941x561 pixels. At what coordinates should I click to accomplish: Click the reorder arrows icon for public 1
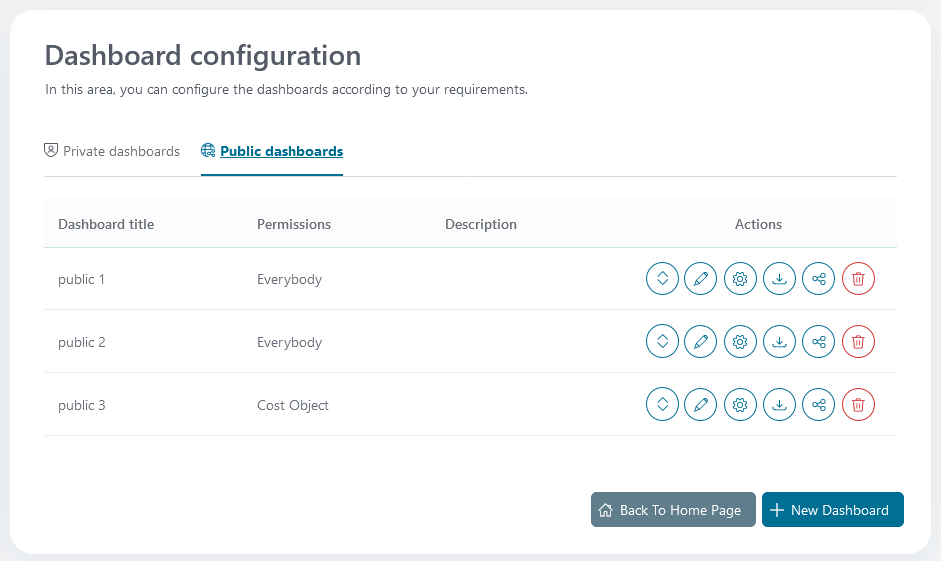click(x=662, y=279)
